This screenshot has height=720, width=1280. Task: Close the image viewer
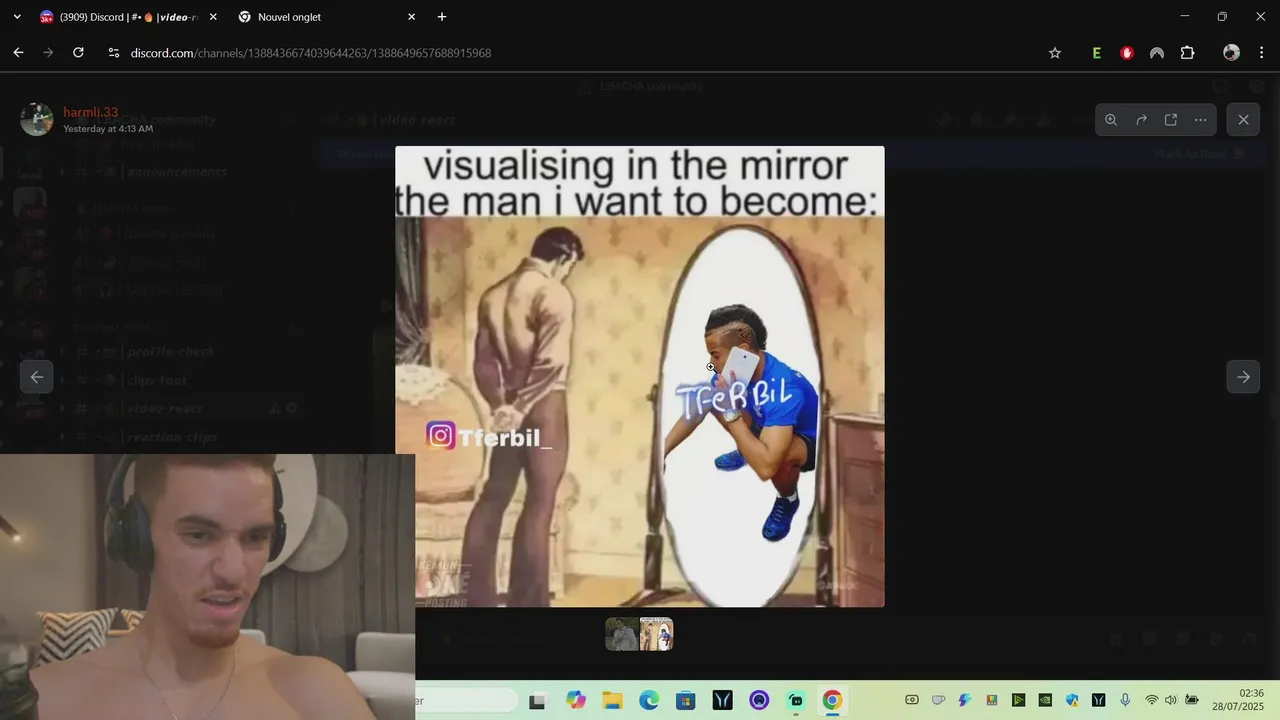pyautogui.click(x=1243, y=120)
